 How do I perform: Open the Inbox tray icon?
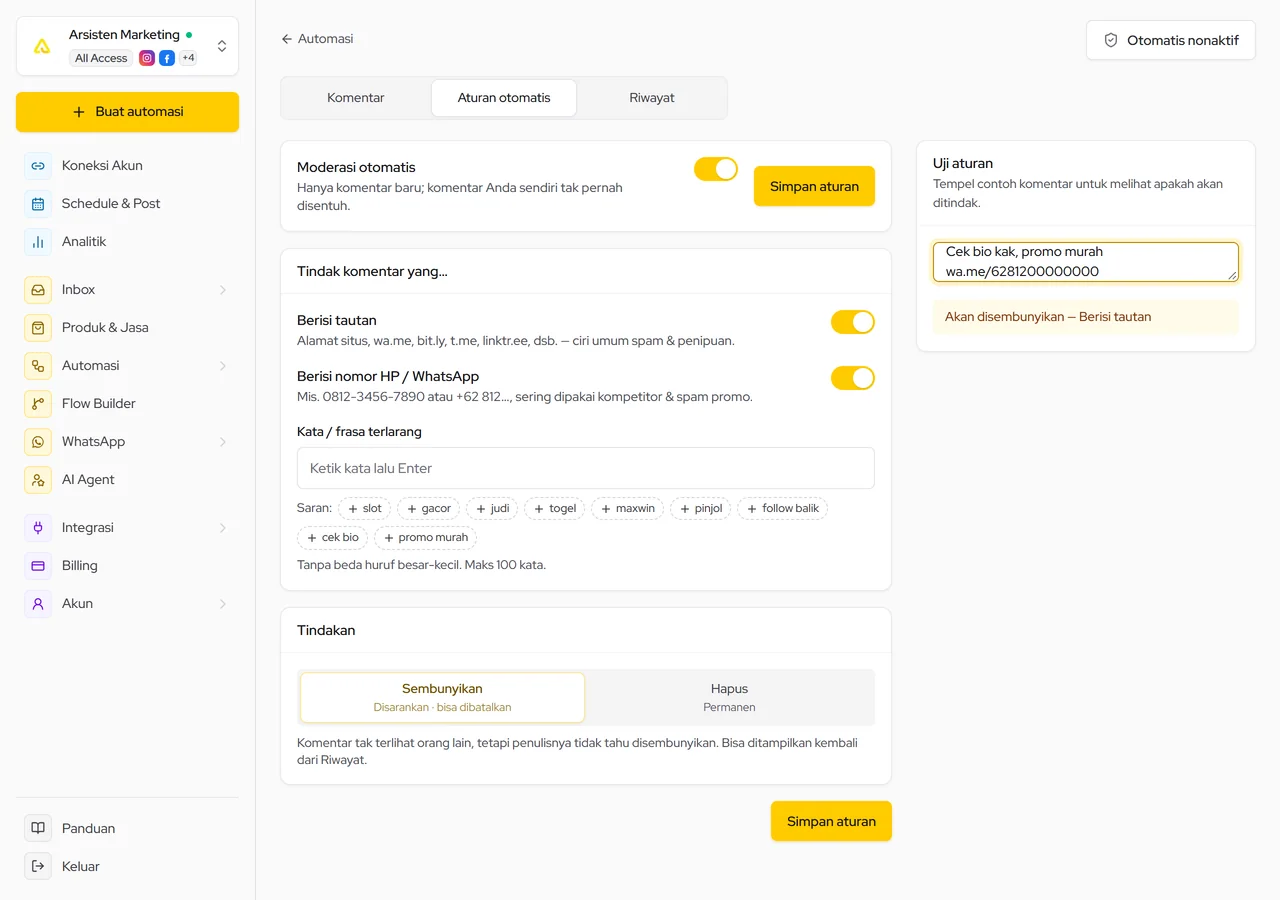click(38, 290)
